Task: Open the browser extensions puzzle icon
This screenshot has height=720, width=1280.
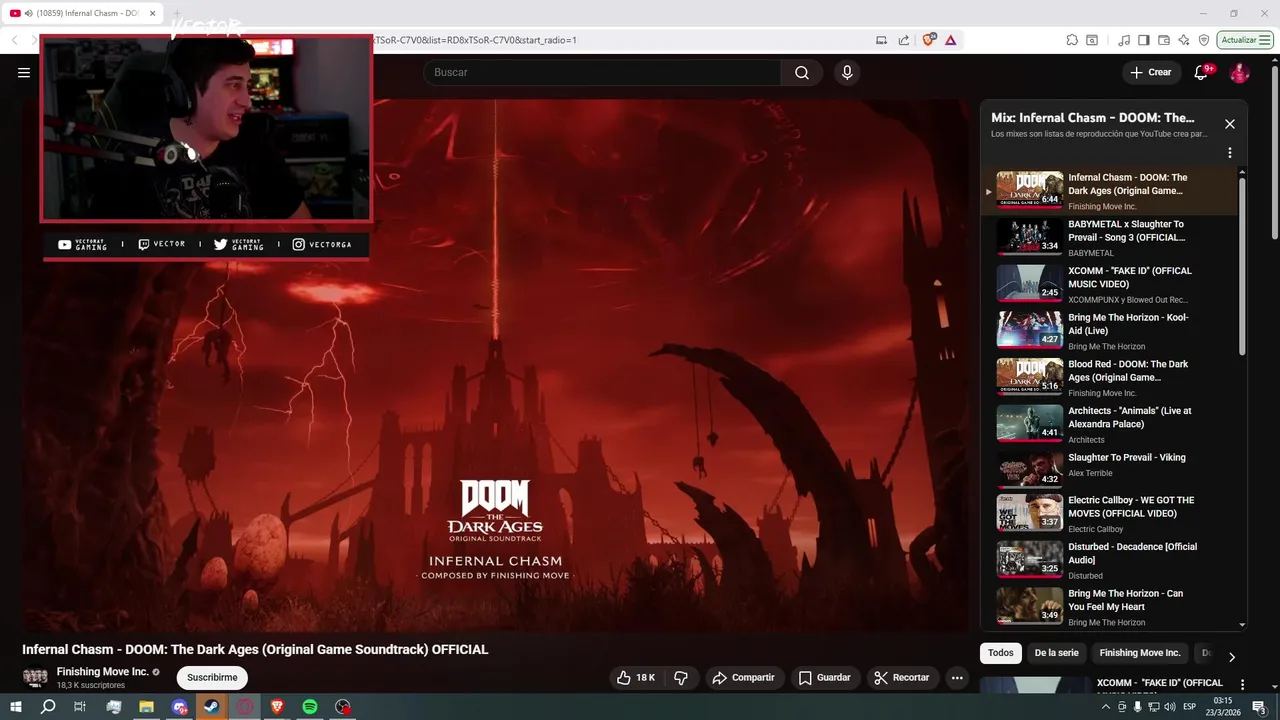Action: click(1072, 40)
